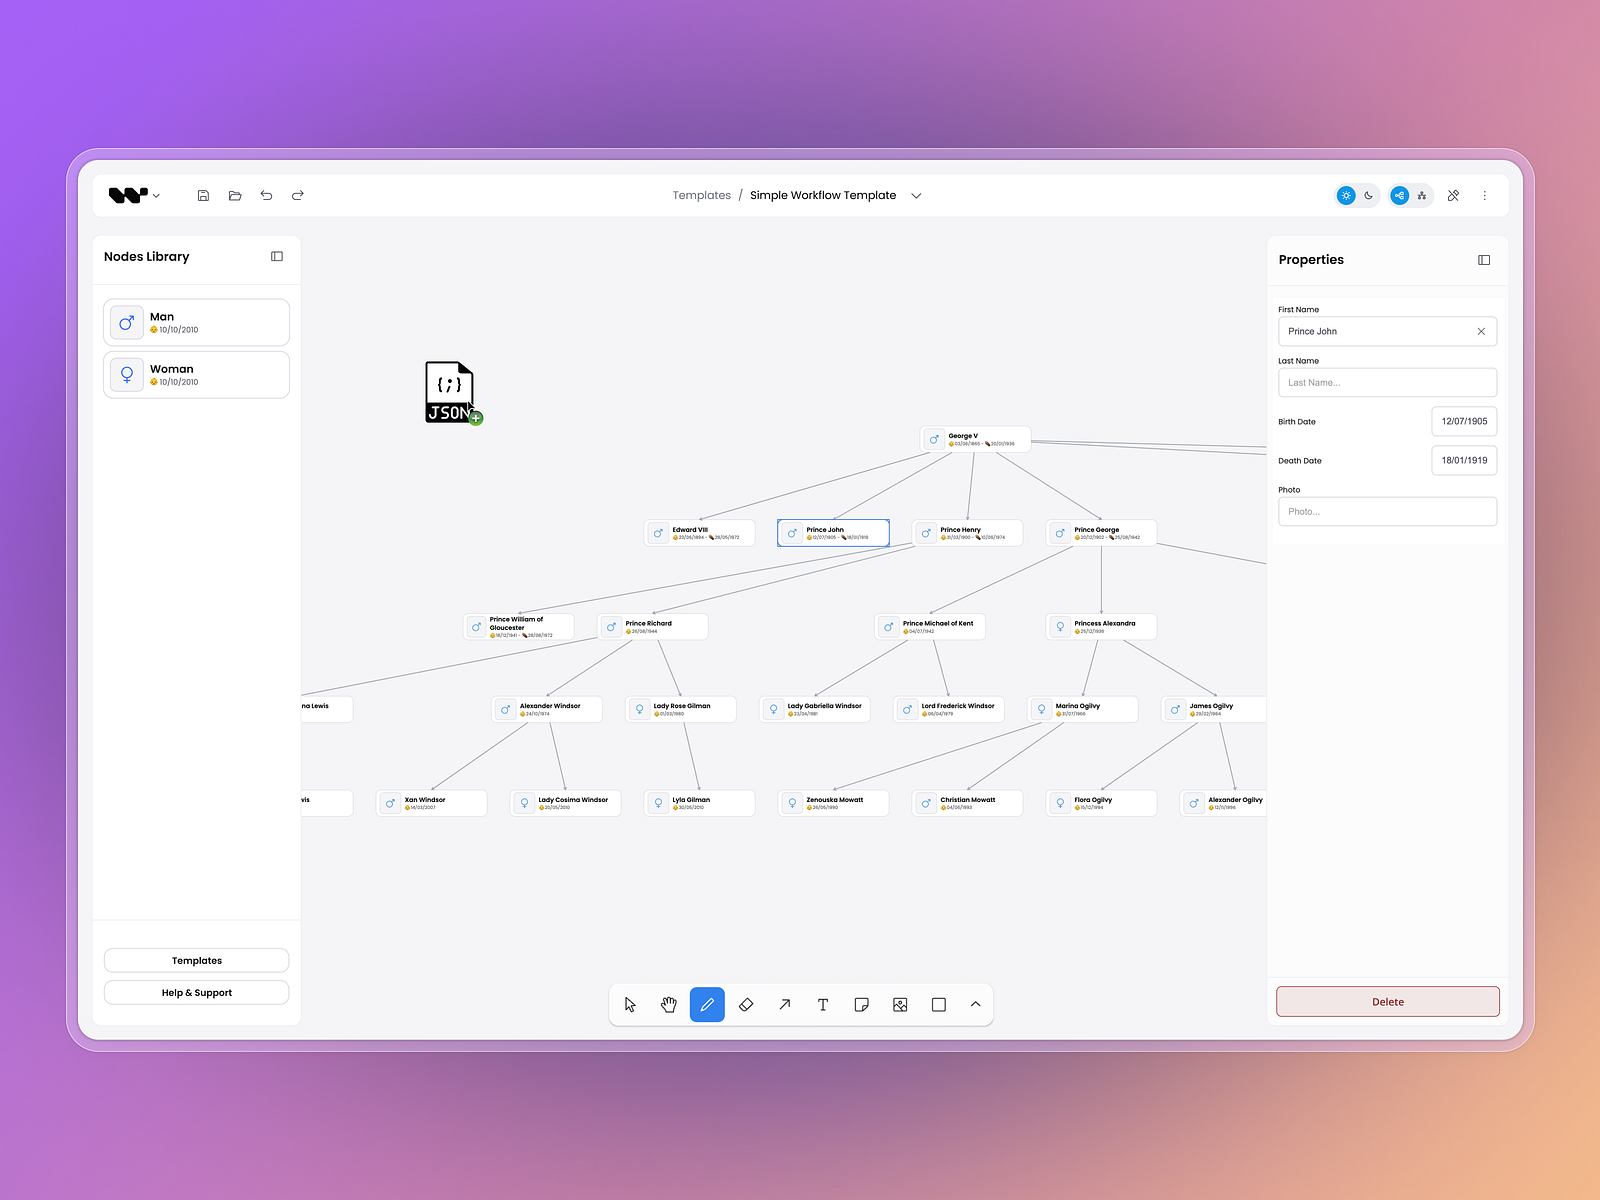
Task: Open the sticky note tool
Action: [x=861, y=1004]
